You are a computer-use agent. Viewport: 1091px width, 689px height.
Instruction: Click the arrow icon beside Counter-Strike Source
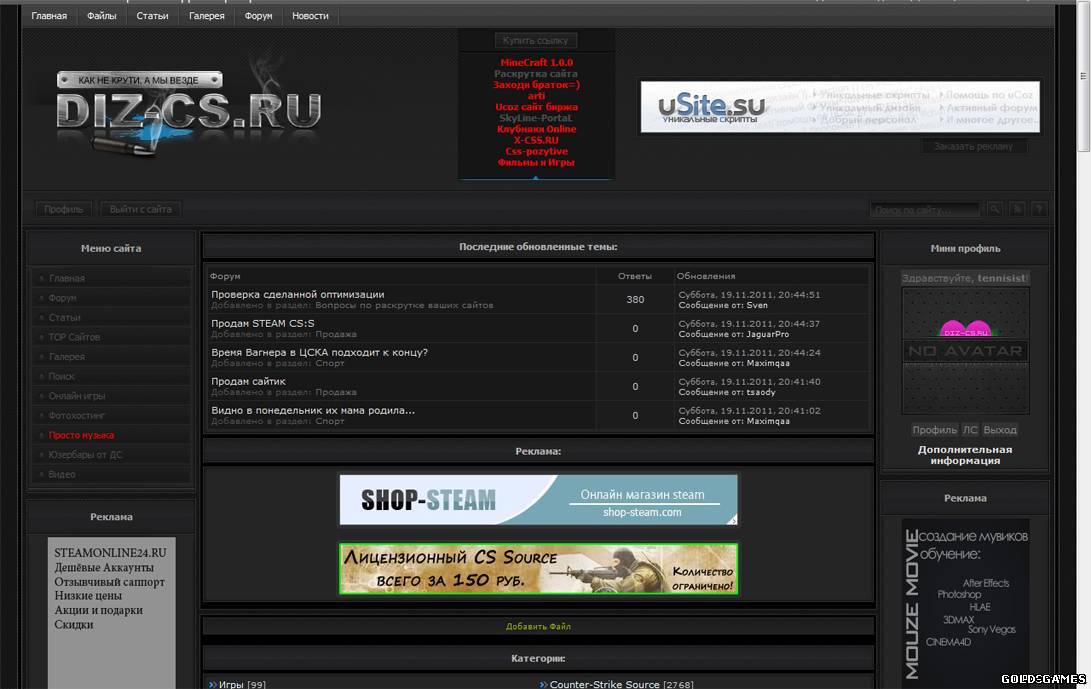pyautogui.click(x=543, y=684)
